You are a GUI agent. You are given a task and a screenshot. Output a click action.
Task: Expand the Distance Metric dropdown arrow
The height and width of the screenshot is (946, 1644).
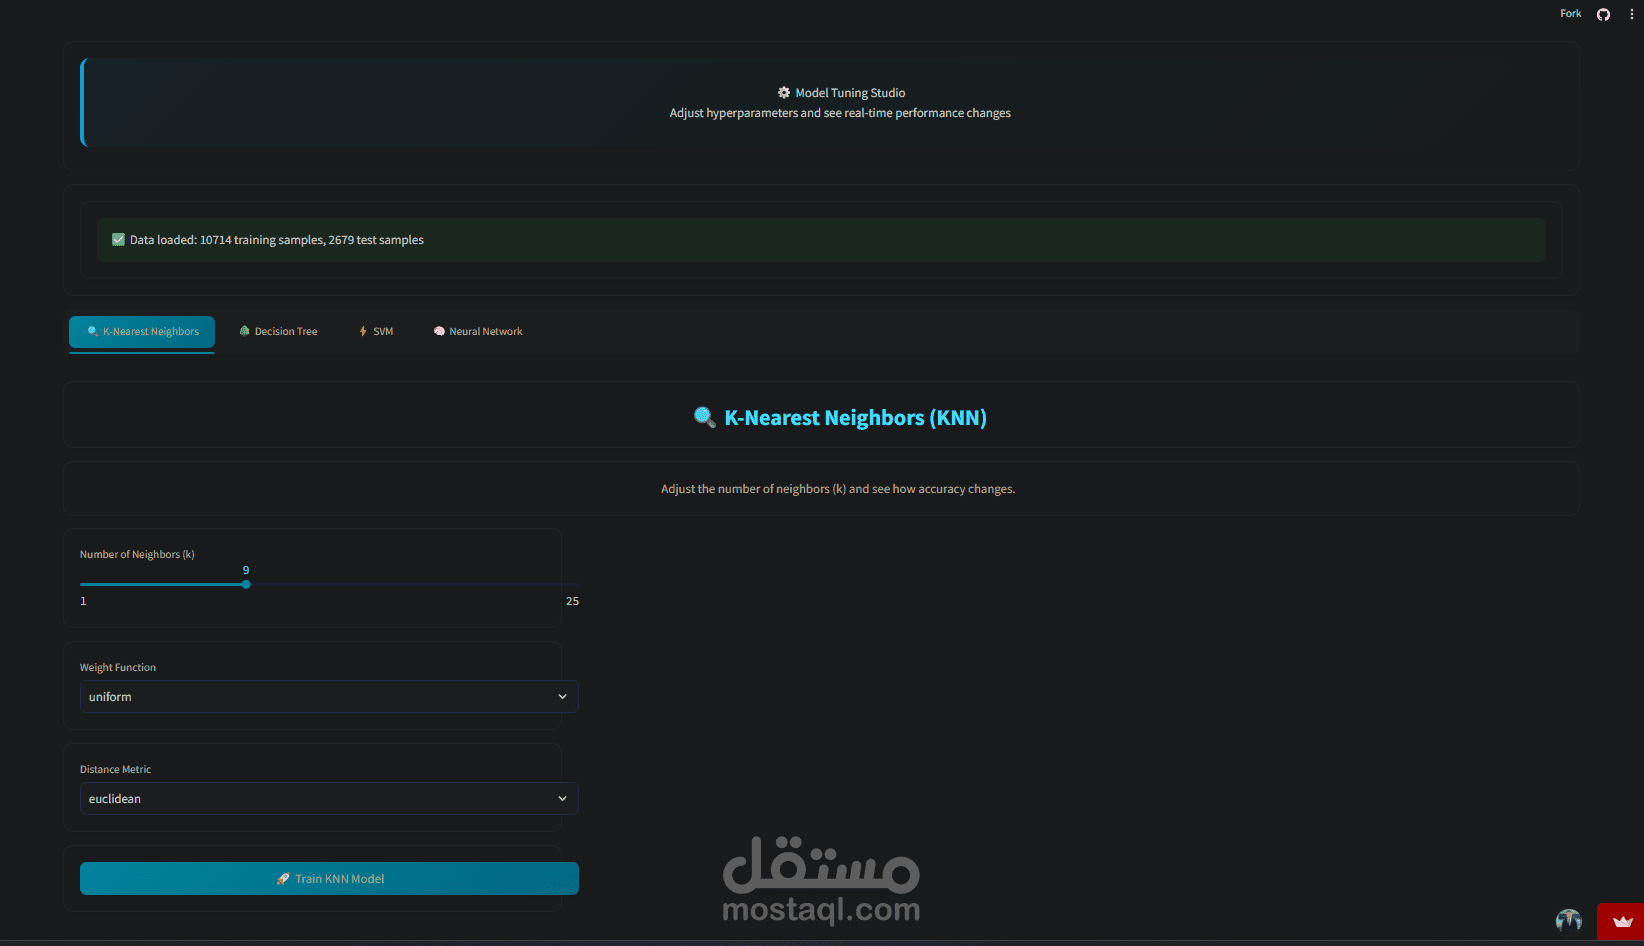pos(562,799)
